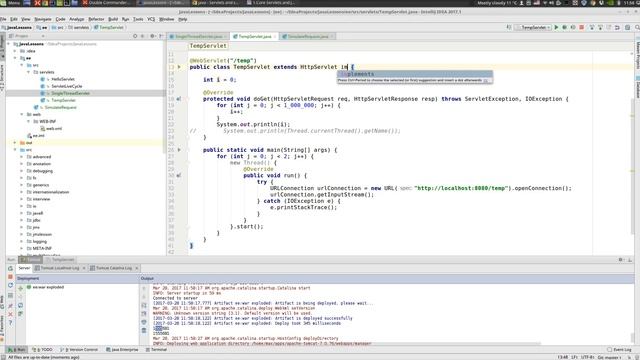
Task: Open the VCS menu
Action: pos(151,19)
